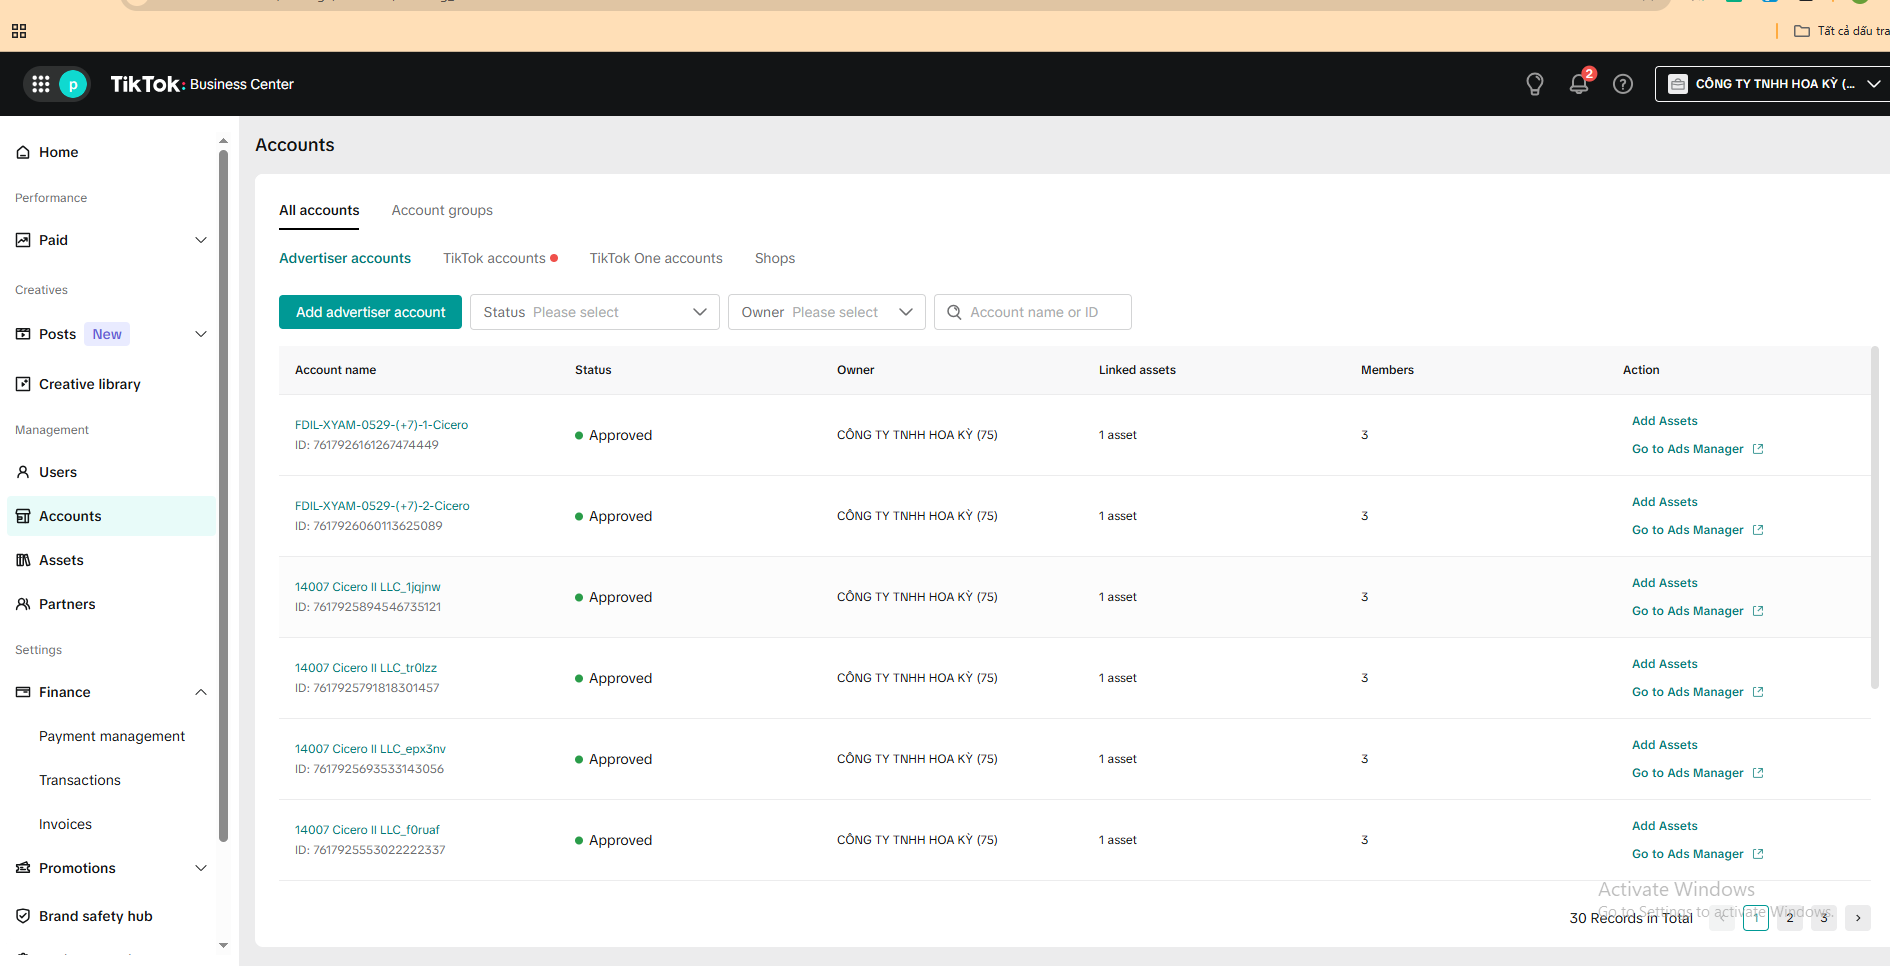This screenshot has width=1890, height=966.
Task: Click the Users person icon
Action: pos(23,472)
